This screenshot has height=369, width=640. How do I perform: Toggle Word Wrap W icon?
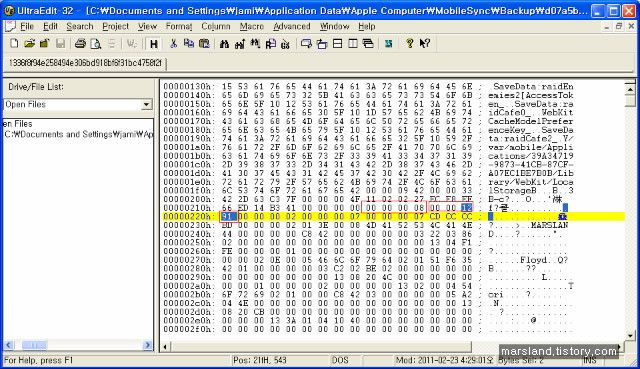pos(131,43)
